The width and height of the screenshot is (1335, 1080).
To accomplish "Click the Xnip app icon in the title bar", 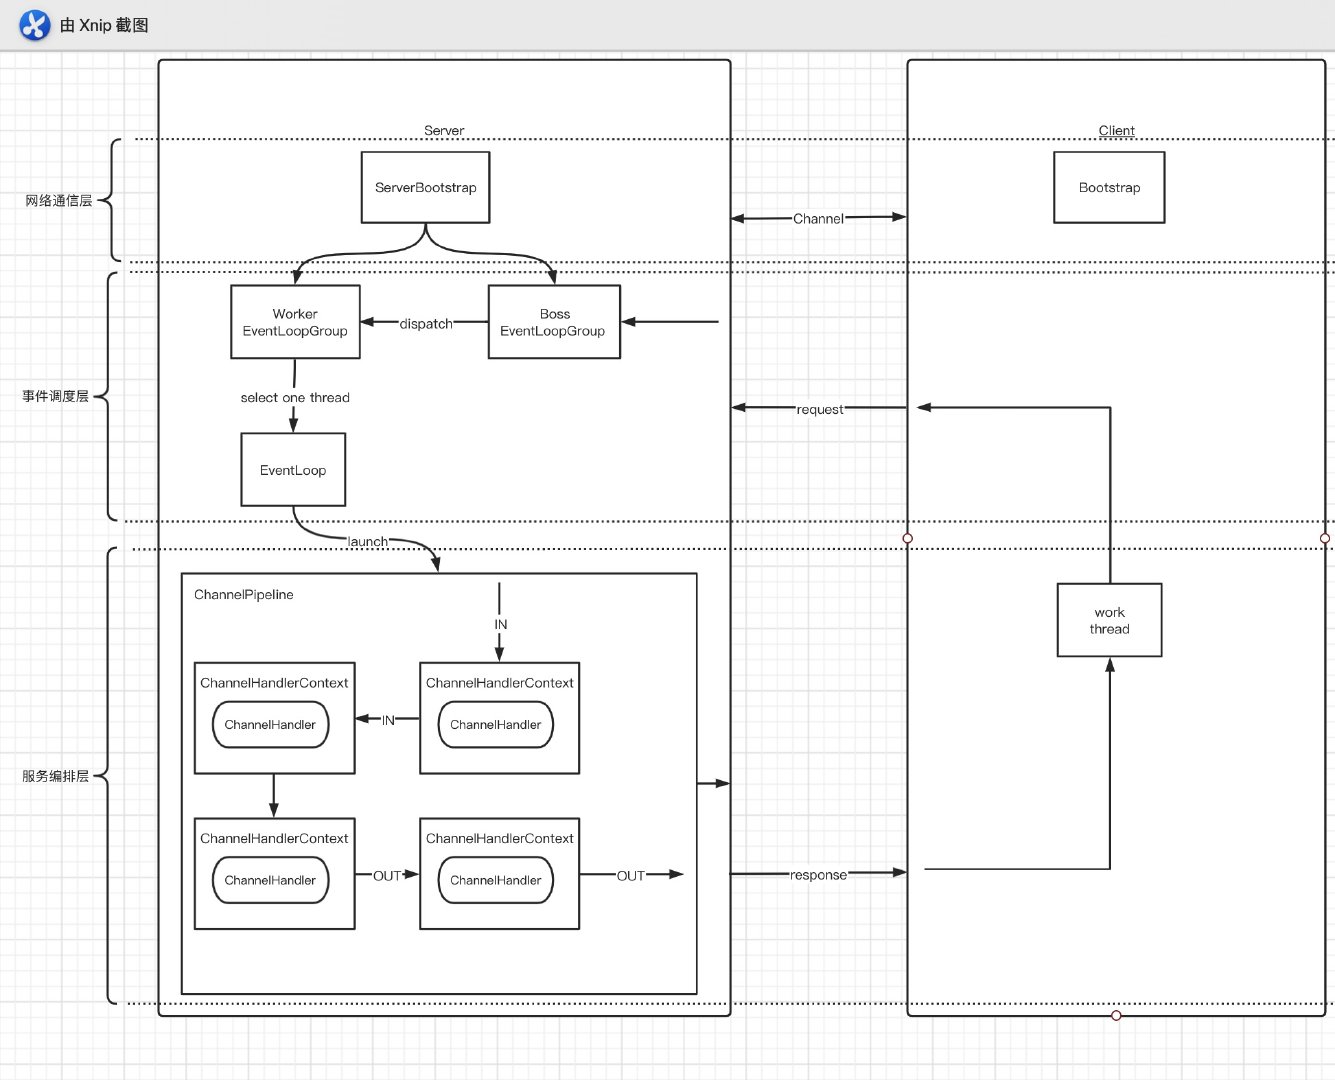I will tap(35, 25).
